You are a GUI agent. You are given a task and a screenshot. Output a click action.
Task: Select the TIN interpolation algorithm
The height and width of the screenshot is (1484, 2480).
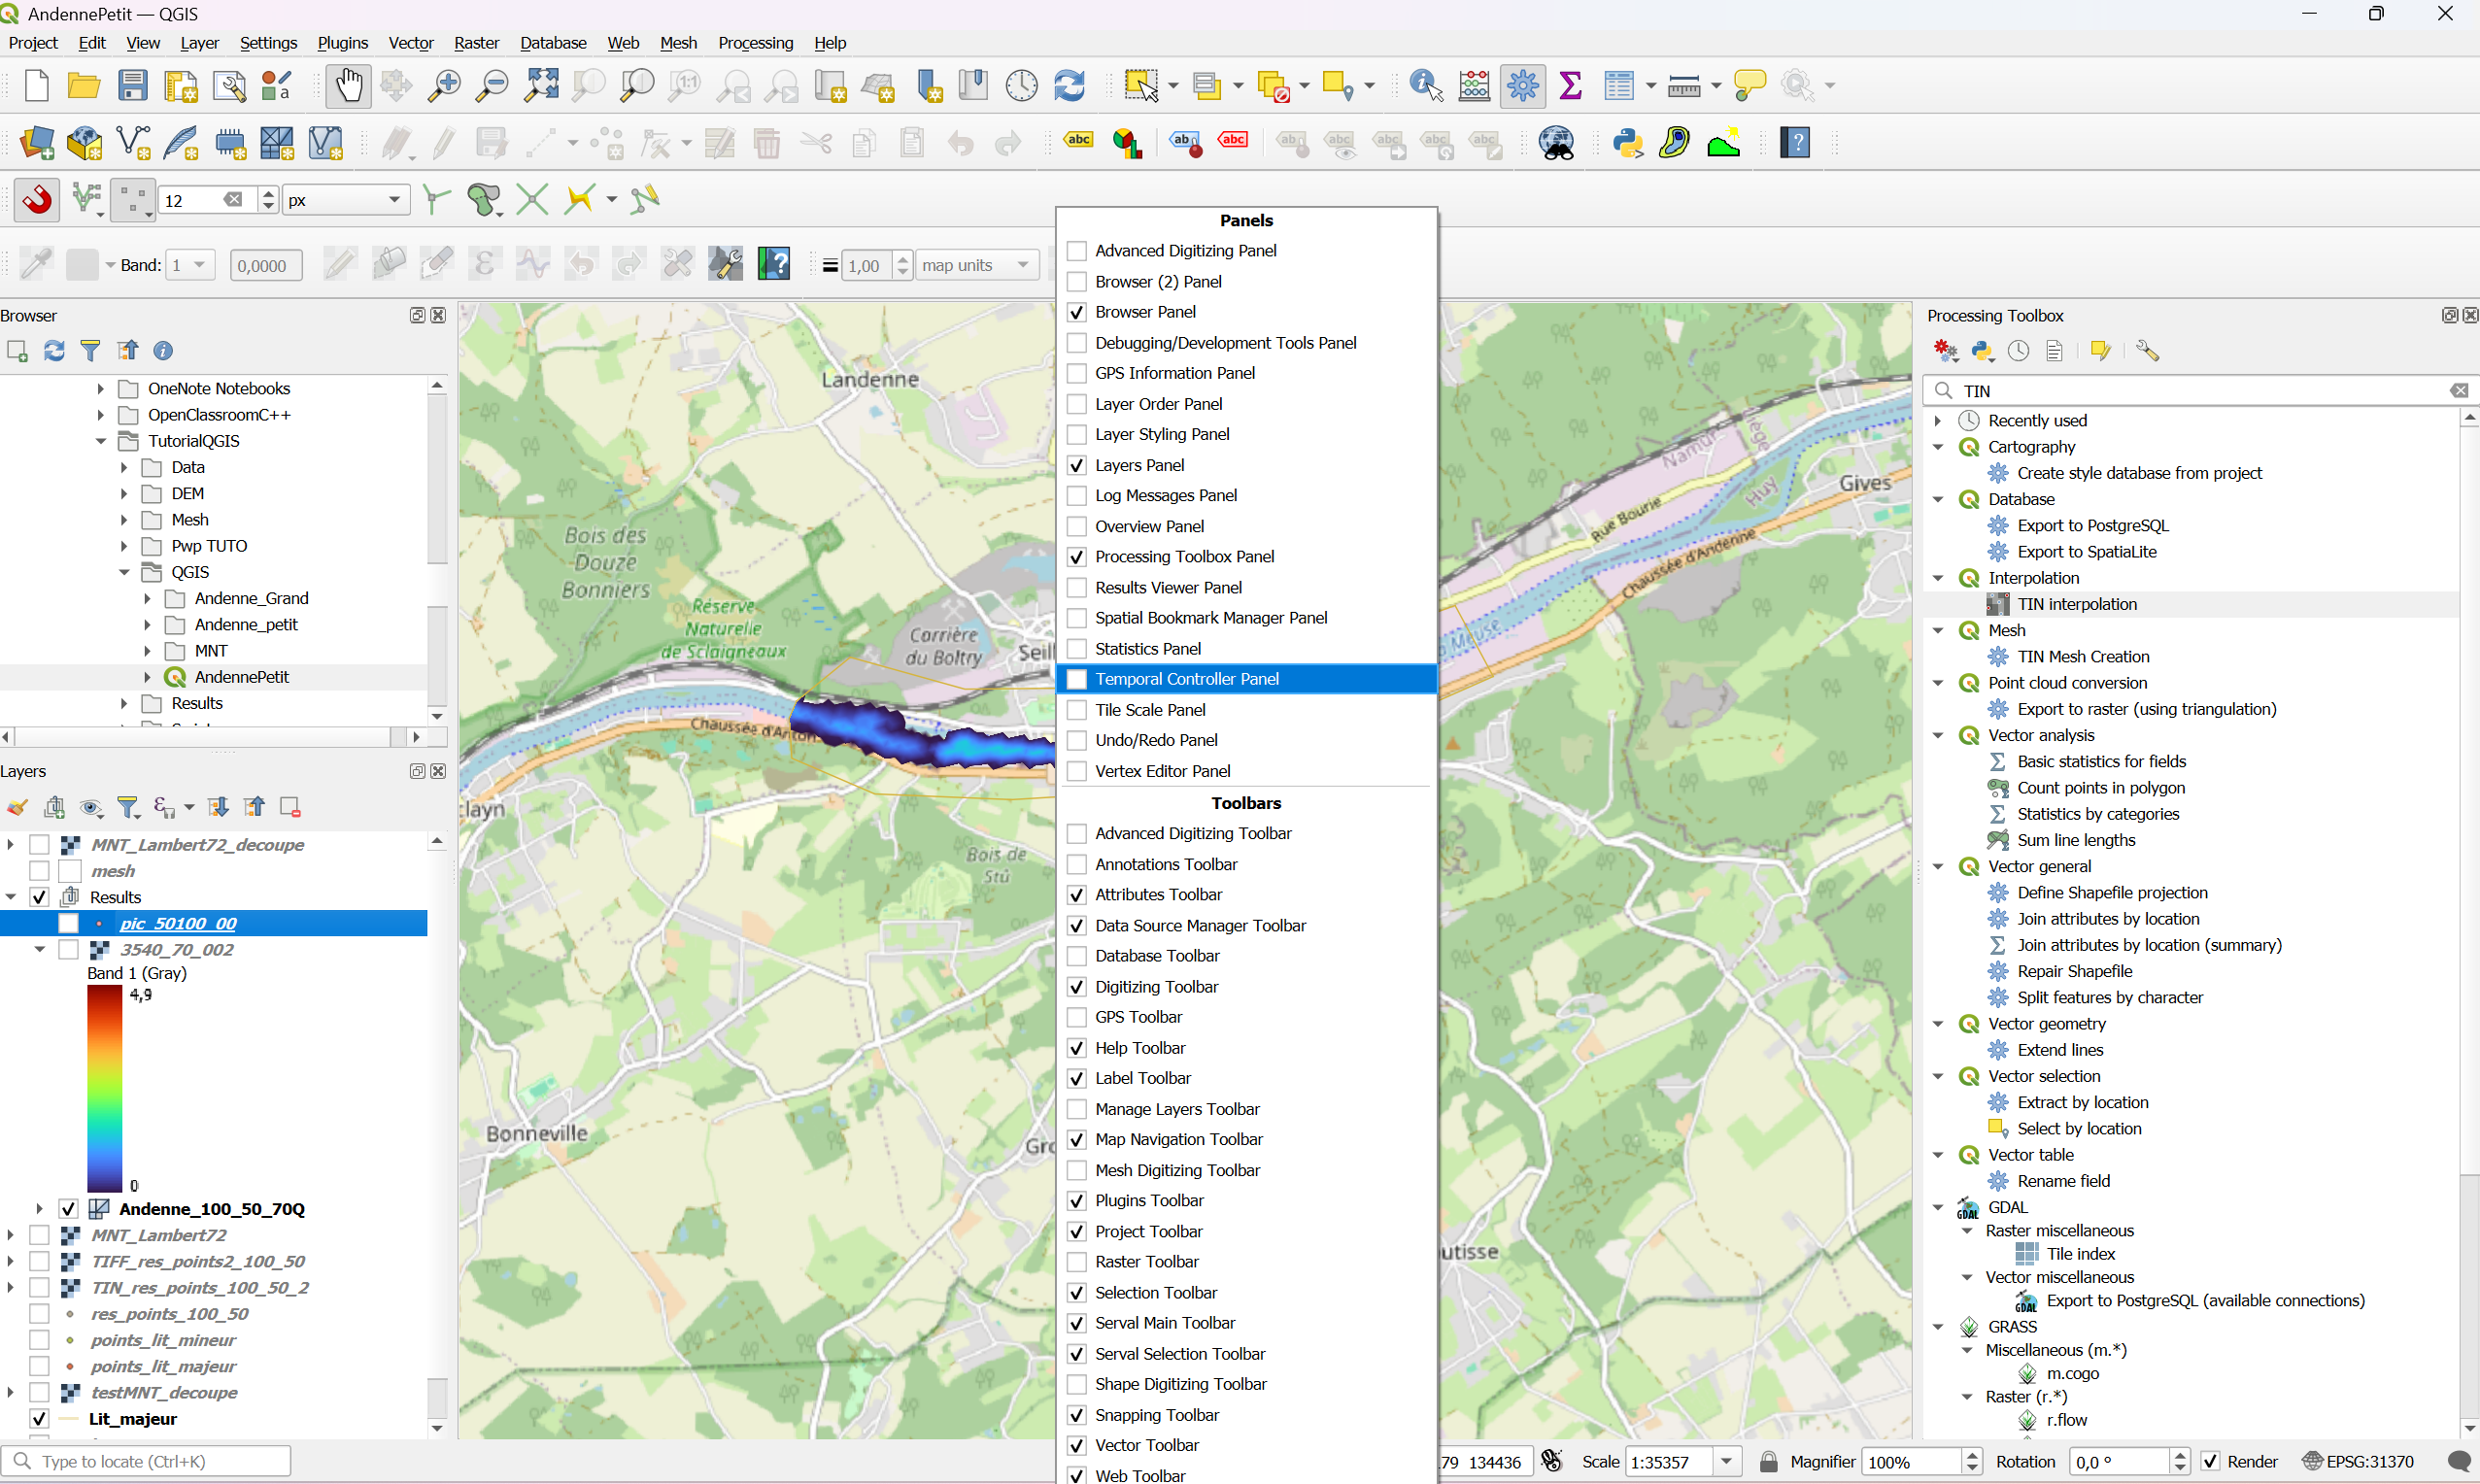2076,604
